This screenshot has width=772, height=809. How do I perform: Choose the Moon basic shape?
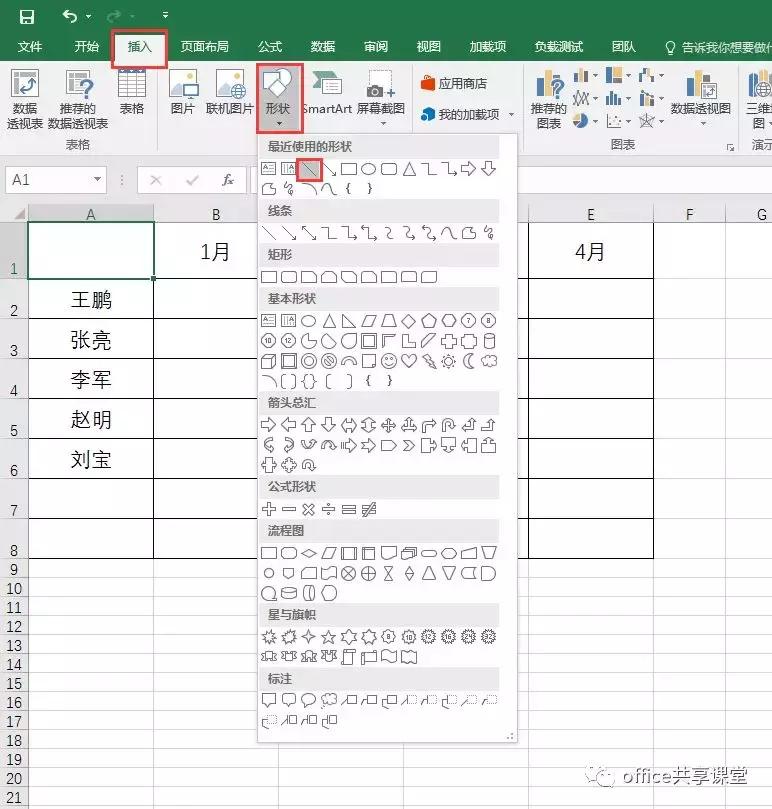(469, 361)
